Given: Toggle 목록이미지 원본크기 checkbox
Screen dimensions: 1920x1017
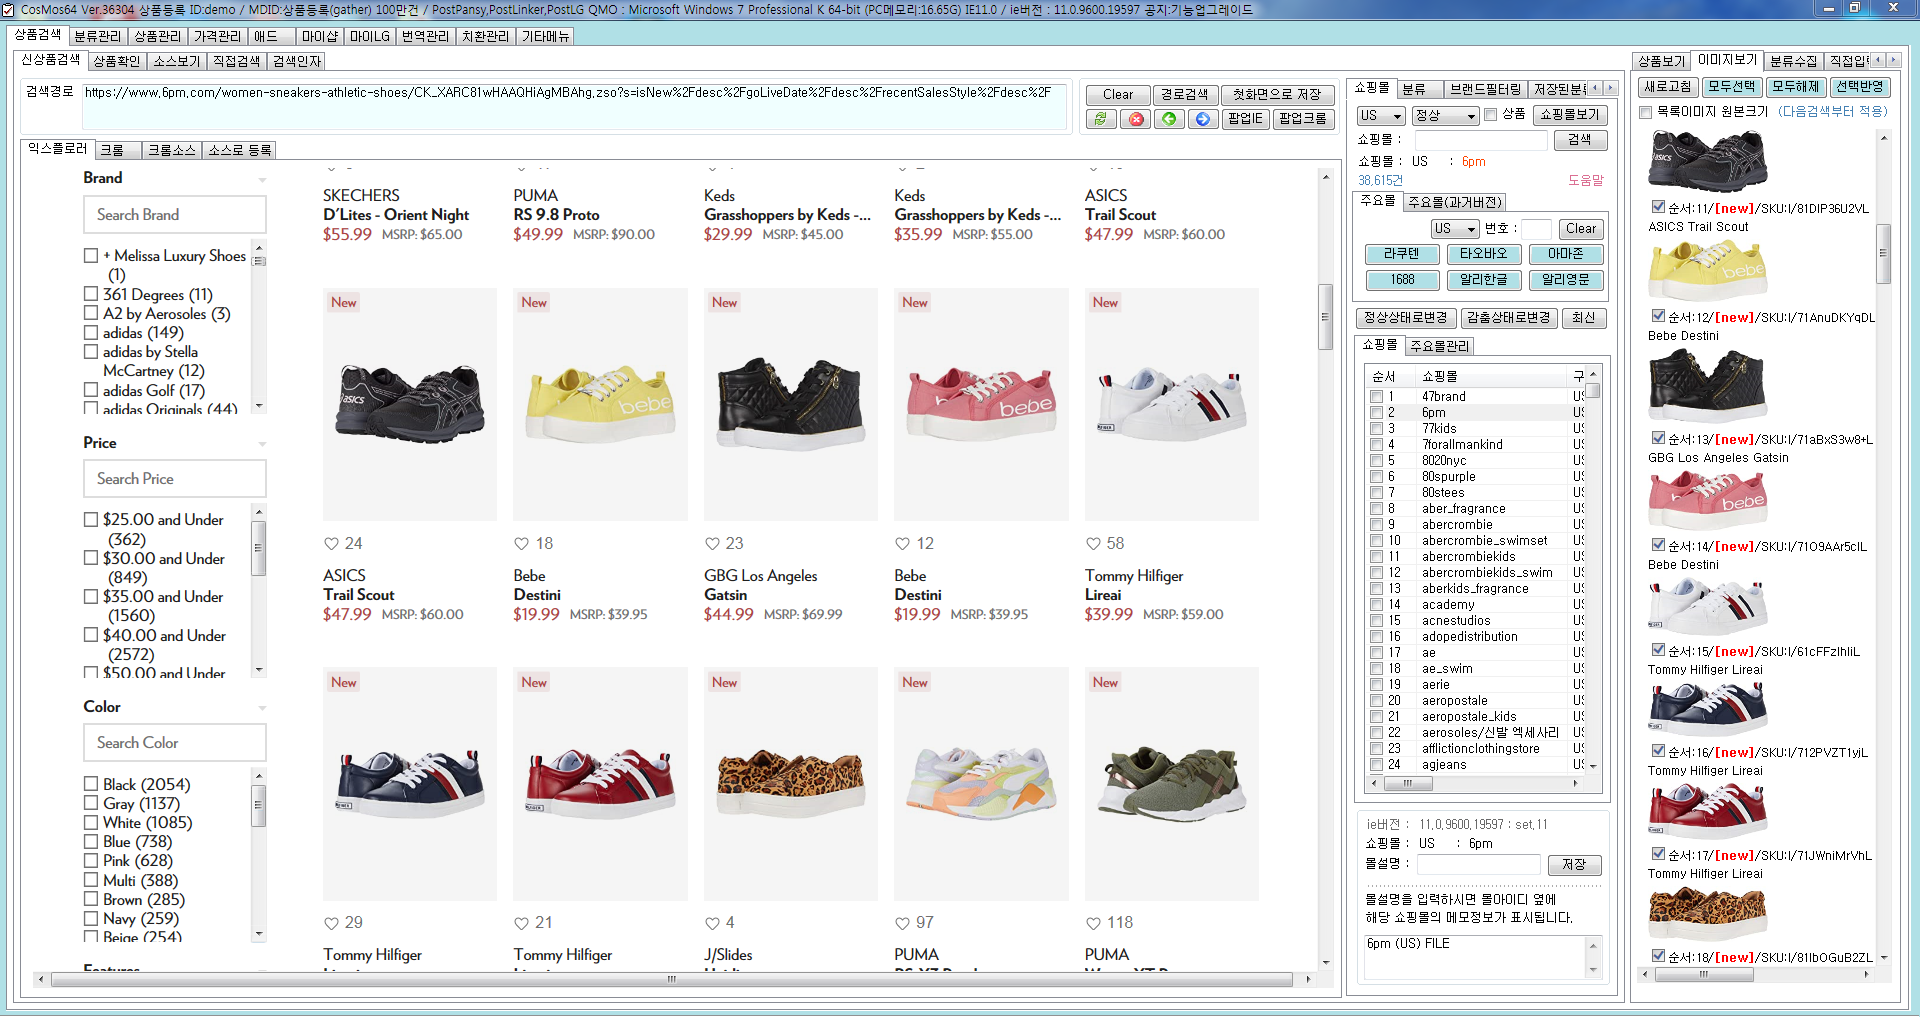Looking at the screenshot, I should pyautogui.click(x=1646, y=112).
